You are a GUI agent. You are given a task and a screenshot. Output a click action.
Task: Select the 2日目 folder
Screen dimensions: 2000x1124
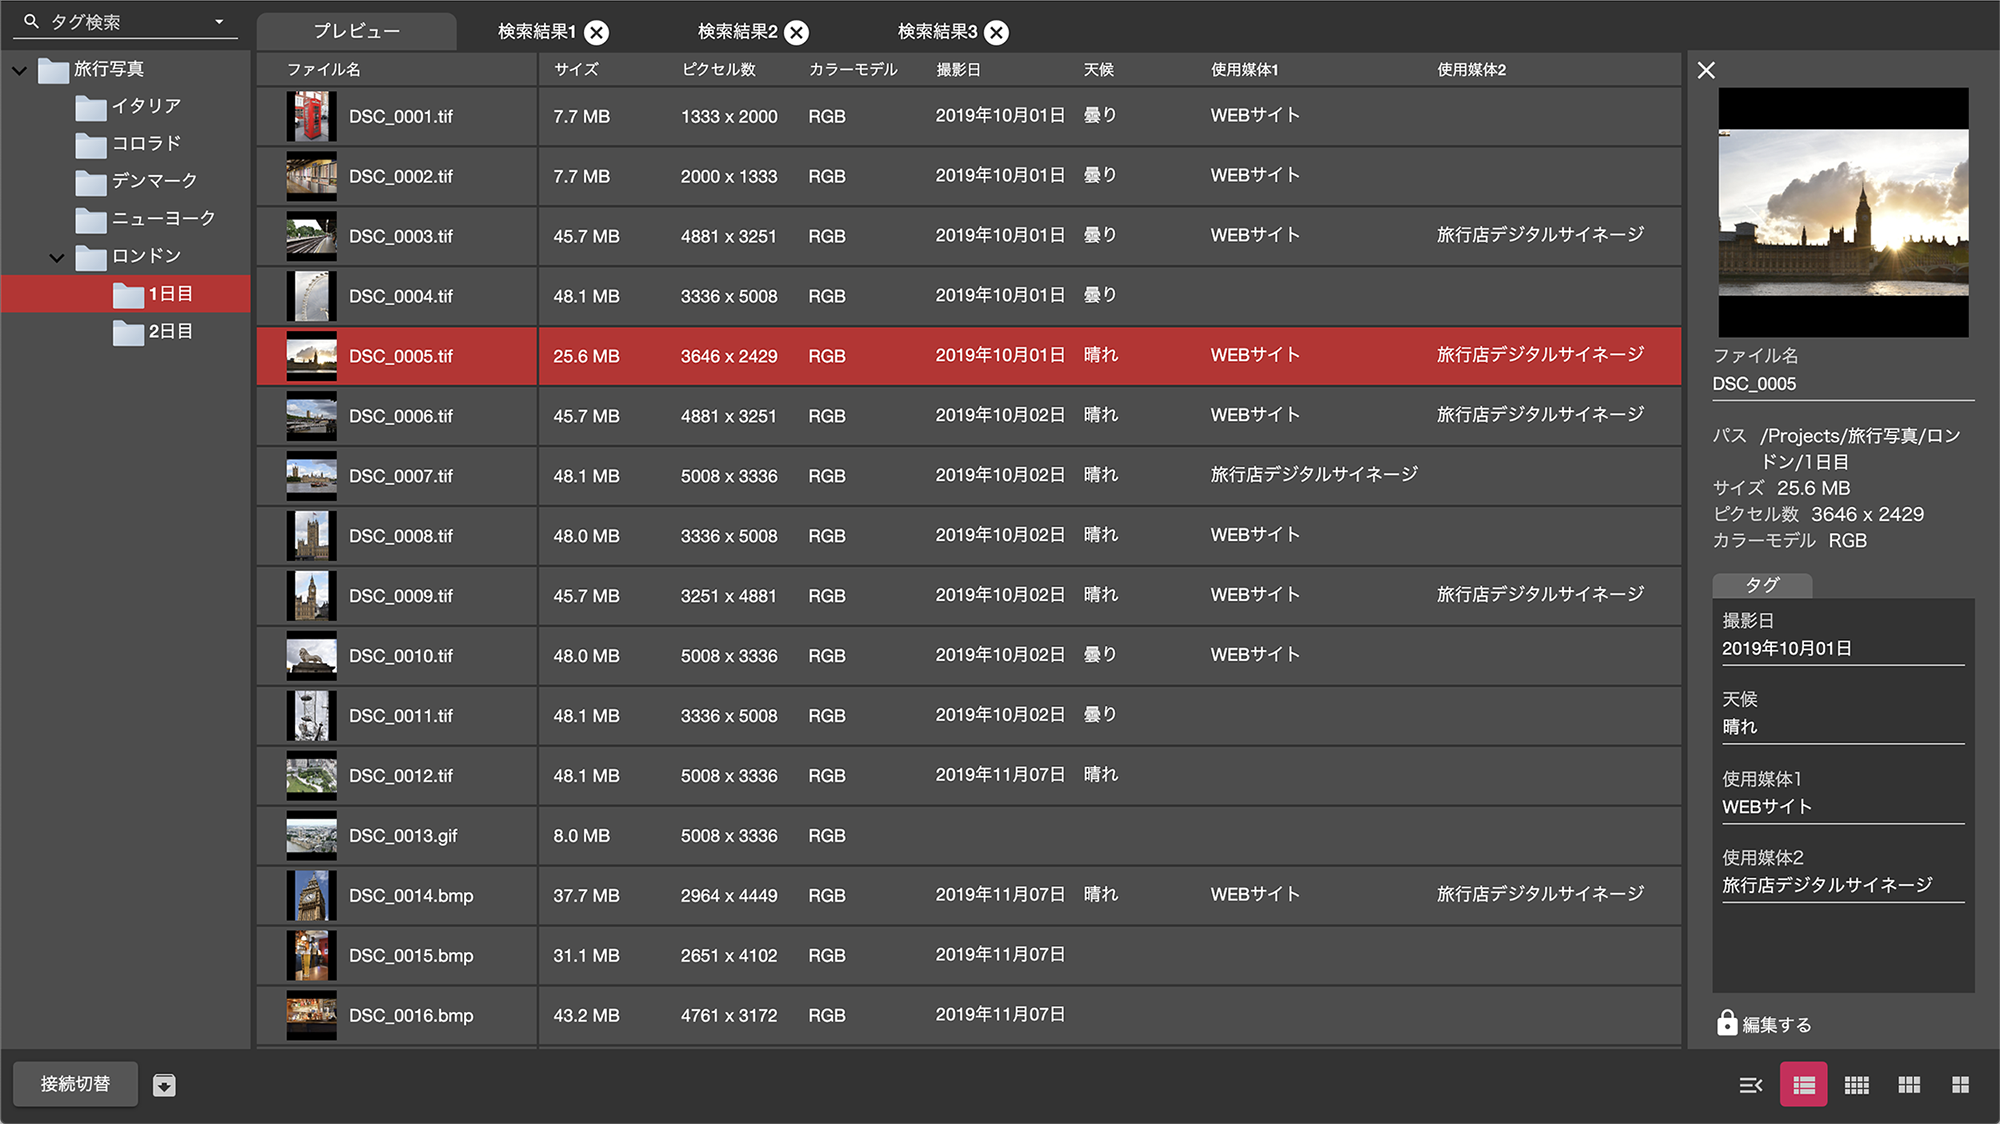pos(170,332)
